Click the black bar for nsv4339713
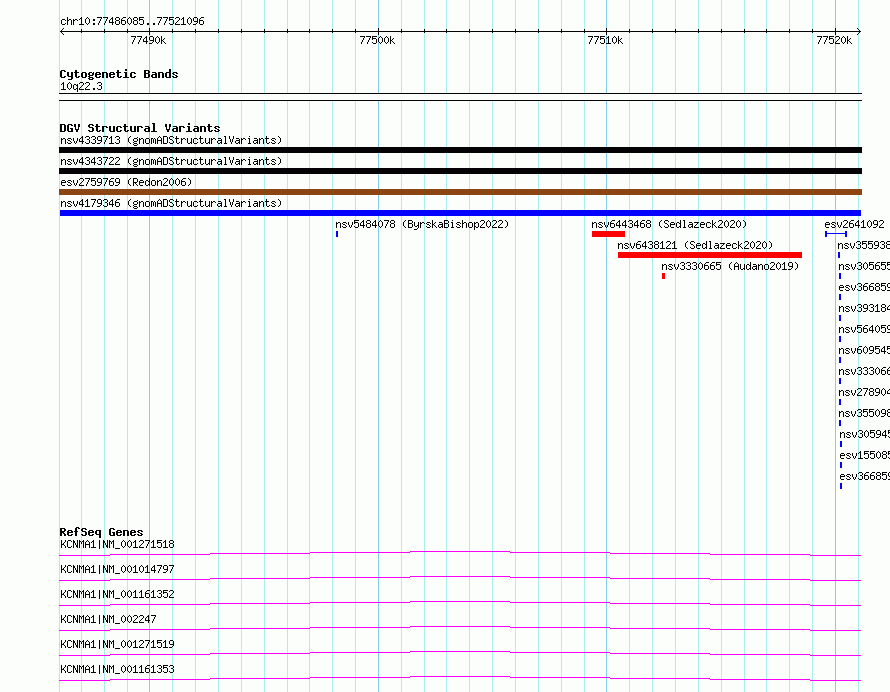 (460, 150)
